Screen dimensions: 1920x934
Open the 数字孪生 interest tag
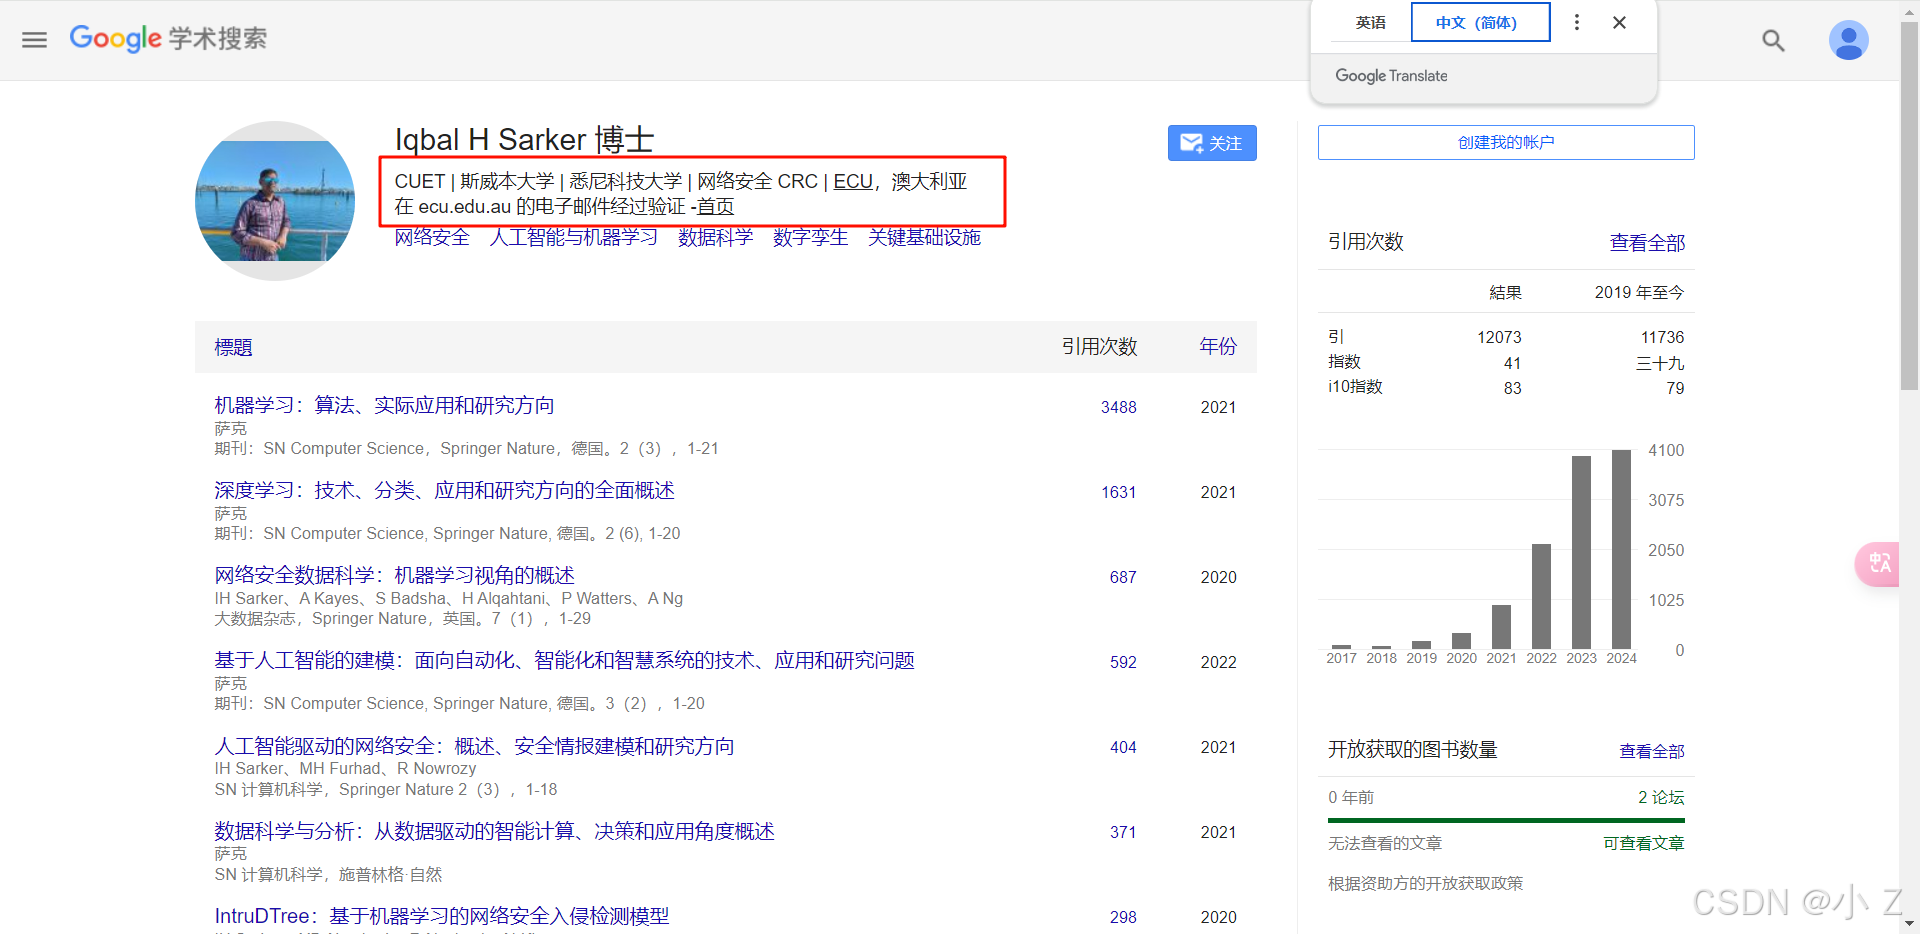810,237
